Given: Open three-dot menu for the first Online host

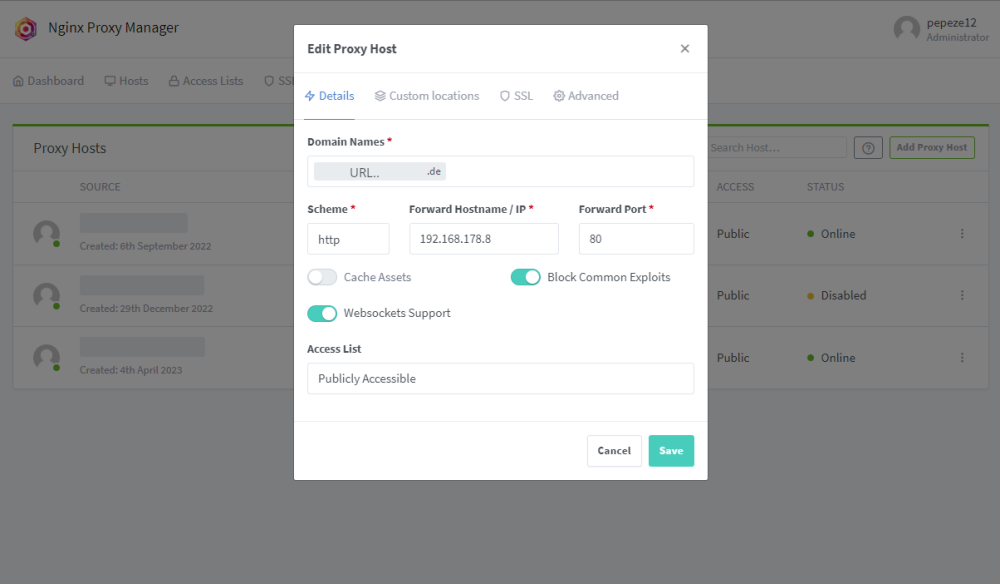Looking at the screenshot, I should (x=962, y=234).
